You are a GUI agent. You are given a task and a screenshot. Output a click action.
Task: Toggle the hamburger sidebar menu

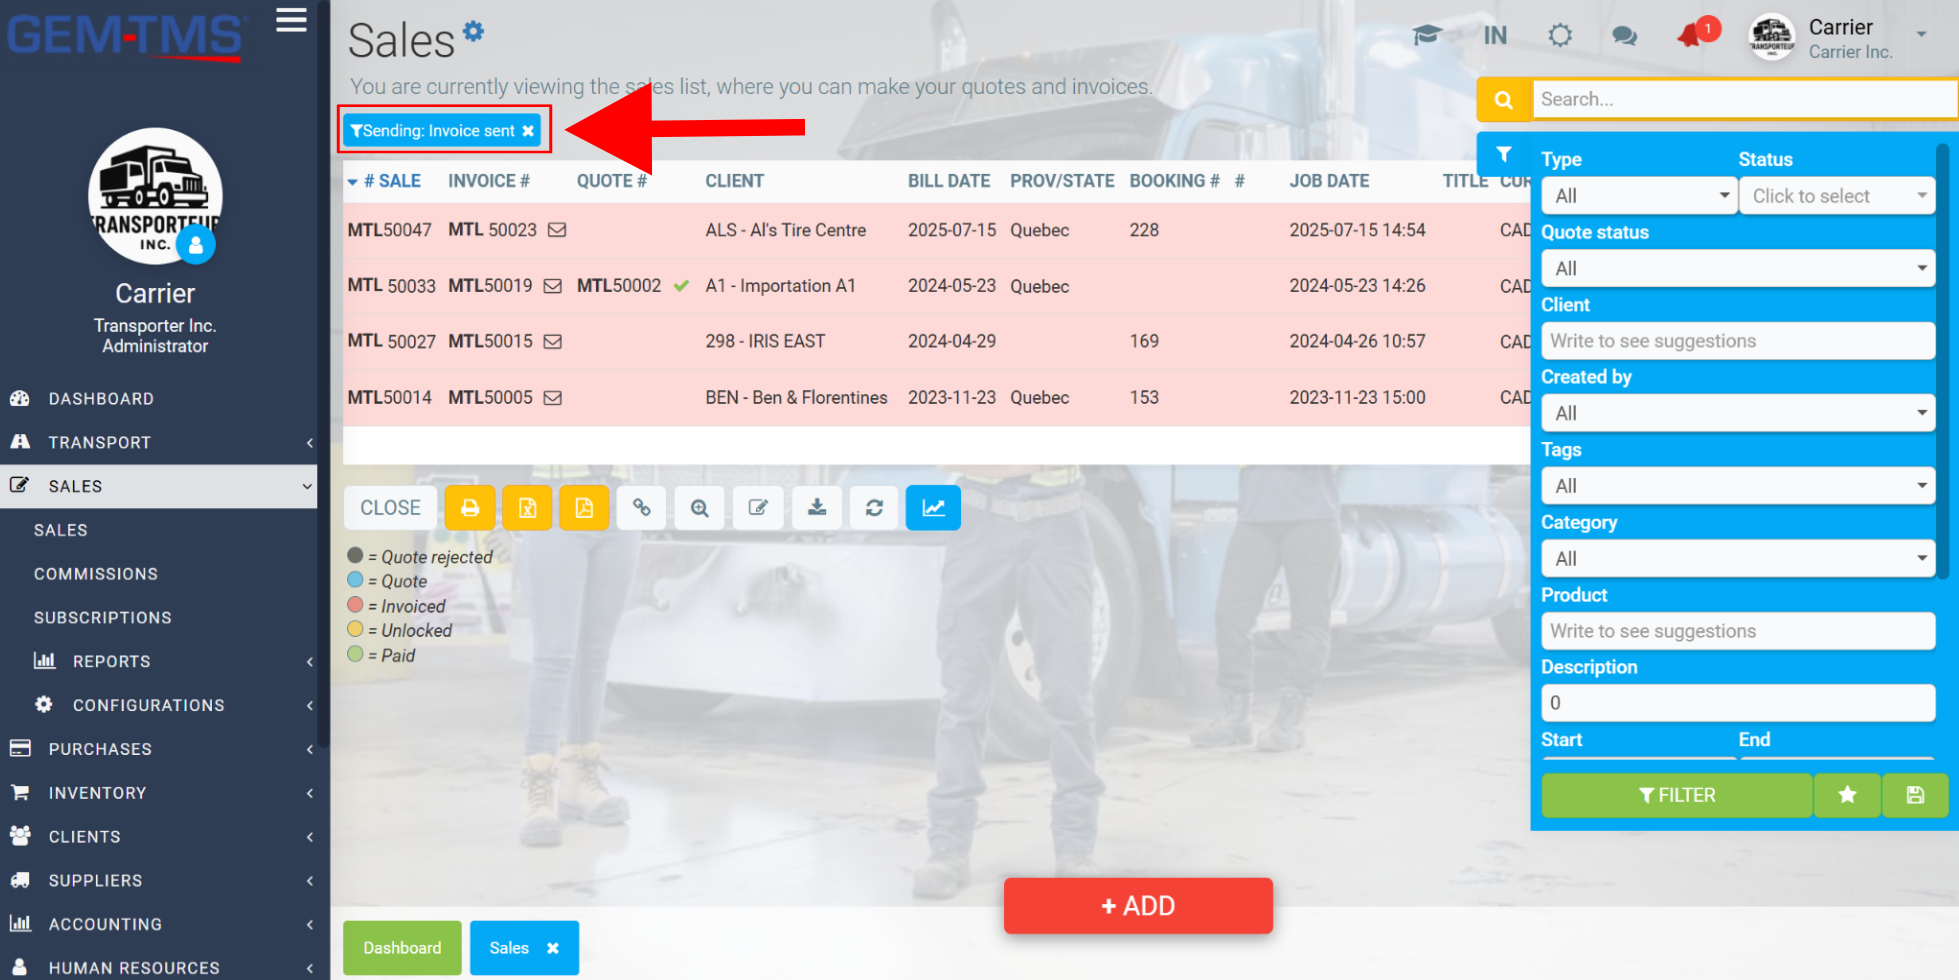(291, 20)
